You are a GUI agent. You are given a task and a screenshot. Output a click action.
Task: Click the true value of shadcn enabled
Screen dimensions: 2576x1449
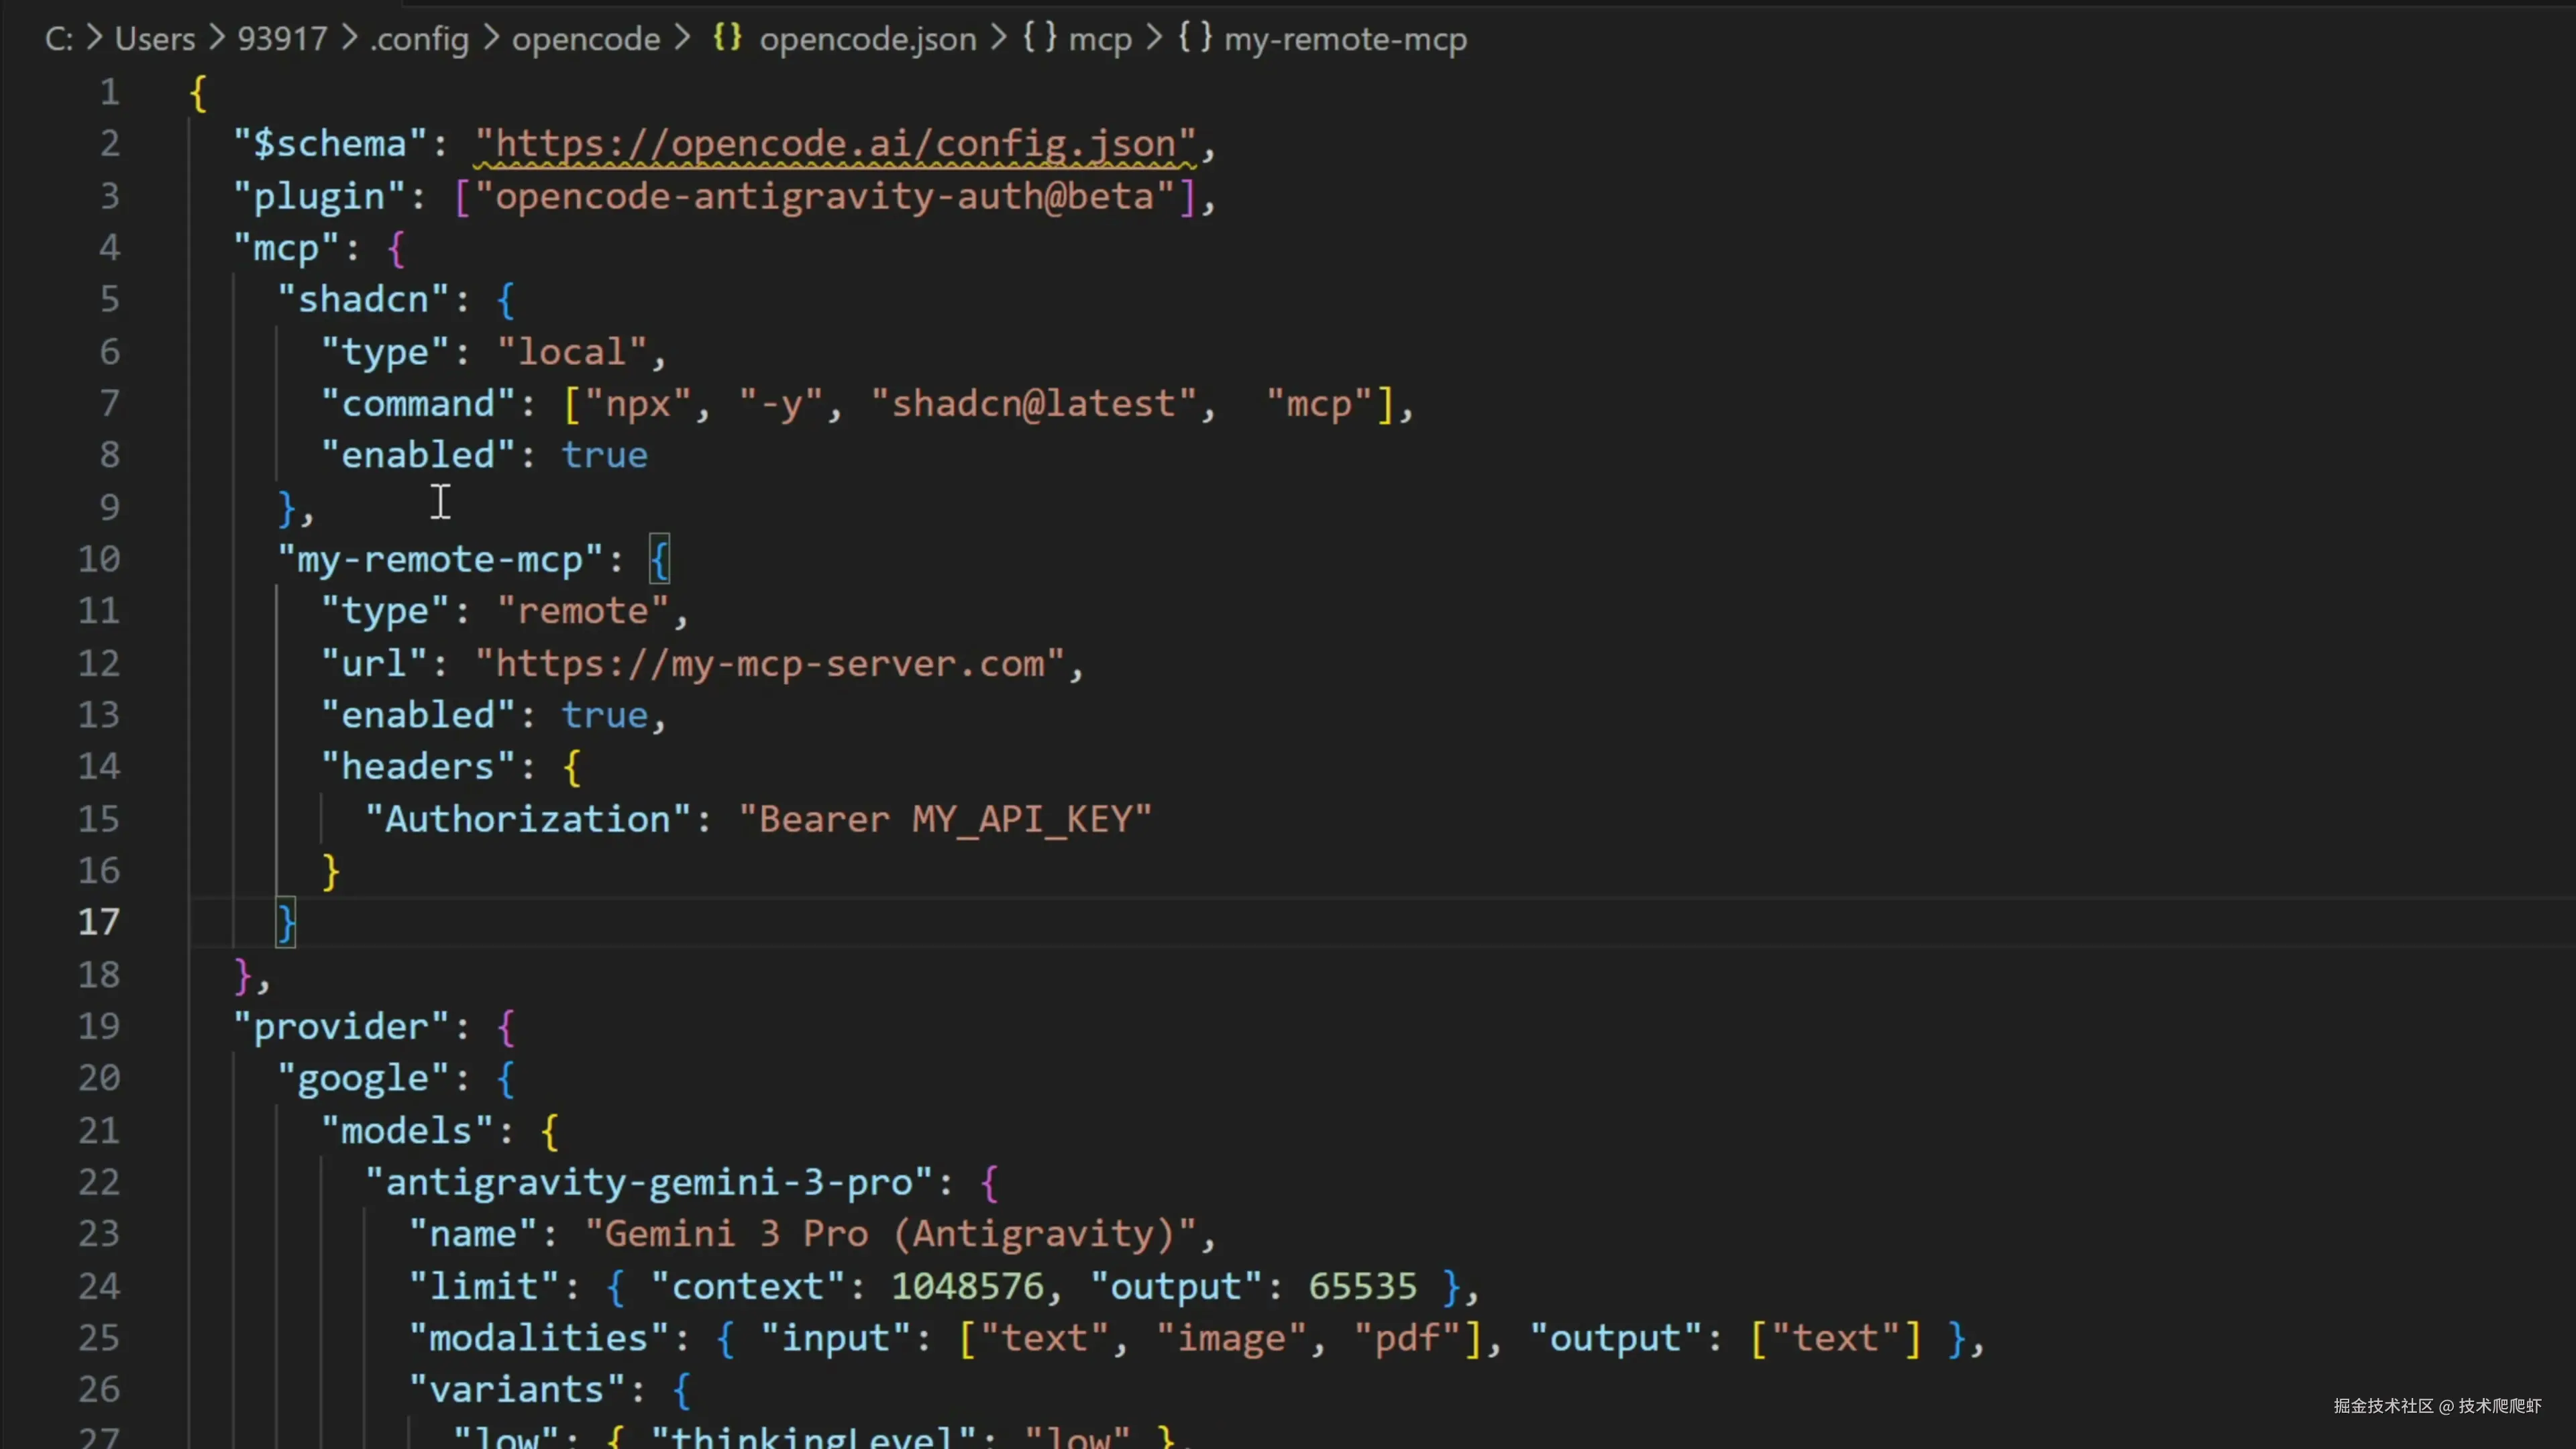pos(604,456)
